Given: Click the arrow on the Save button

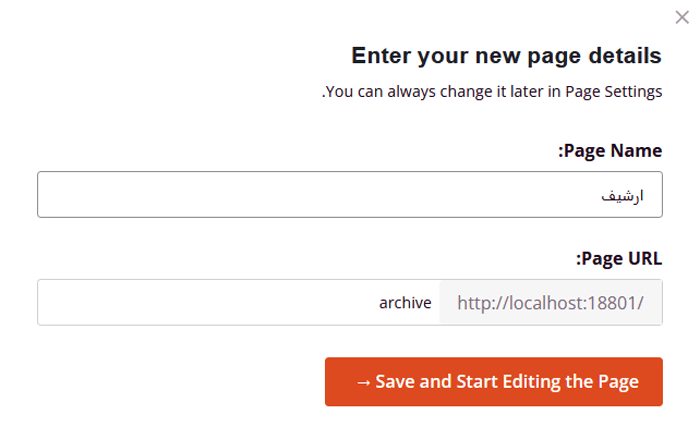Looking at the screenshot, I should click(x=363, y=383).
